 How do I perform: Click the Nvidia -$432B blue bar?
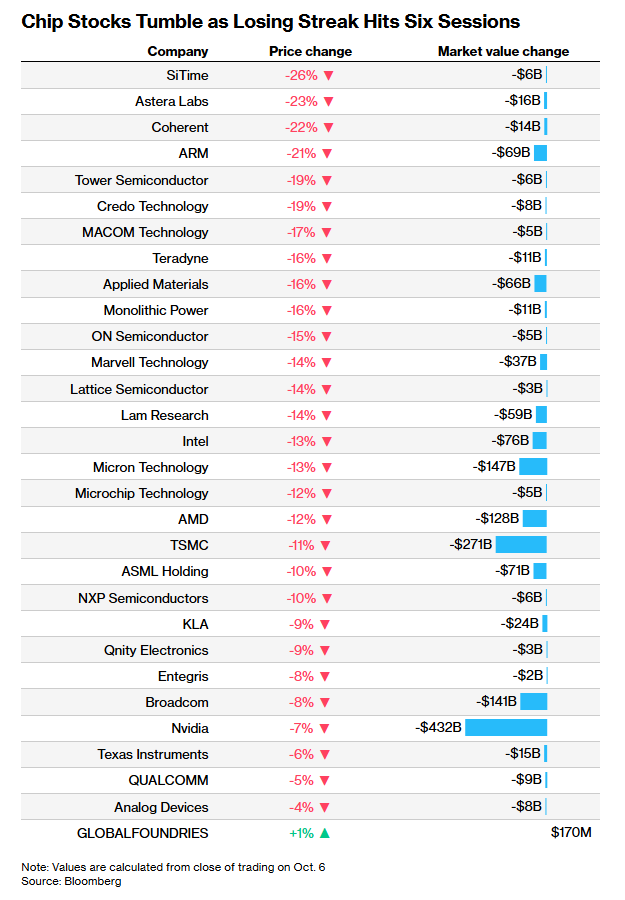click(x=506, y=728)
